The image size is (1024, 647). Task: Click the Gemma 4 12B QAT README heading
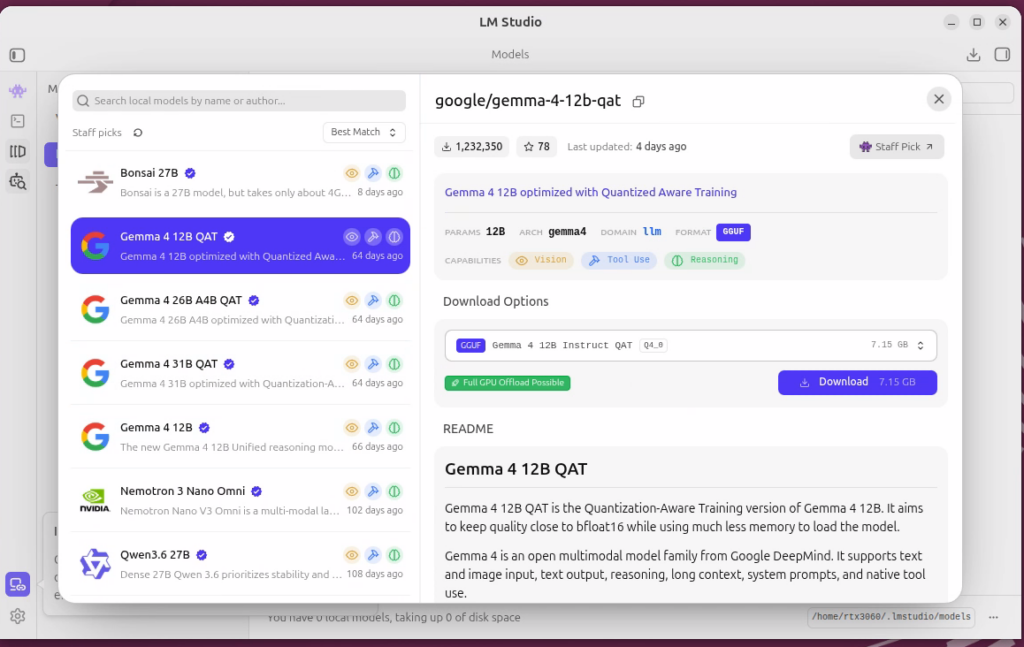tap(516, 469)
